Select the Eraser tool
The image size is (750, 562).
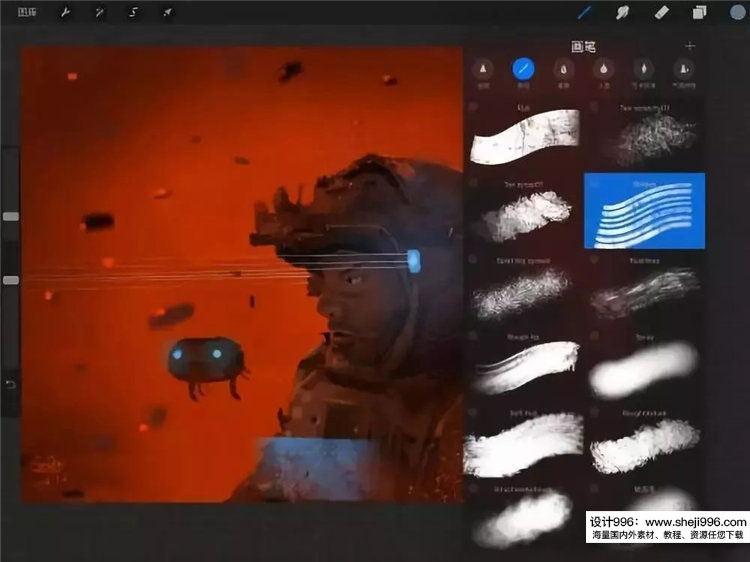pos(662,13)
